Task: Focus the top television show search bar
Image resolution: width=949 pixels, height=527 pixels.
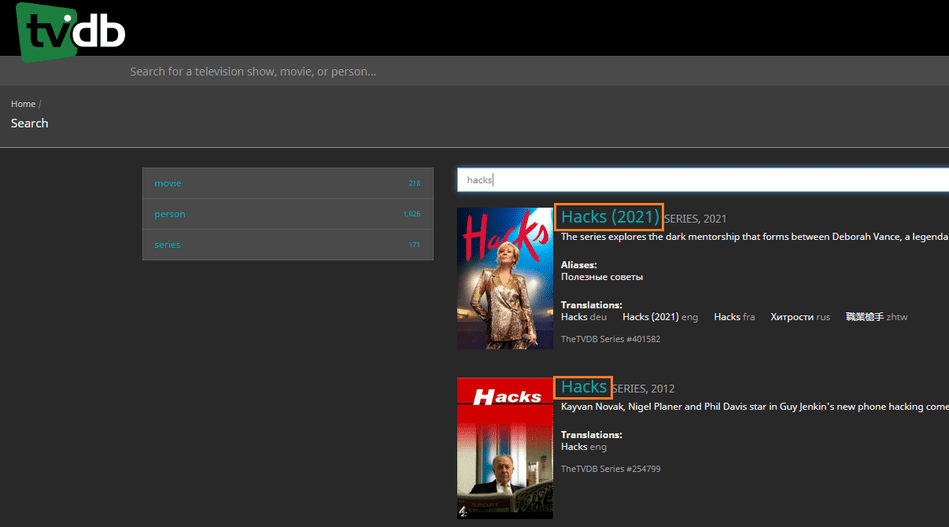Action: [x=474, y=71]
